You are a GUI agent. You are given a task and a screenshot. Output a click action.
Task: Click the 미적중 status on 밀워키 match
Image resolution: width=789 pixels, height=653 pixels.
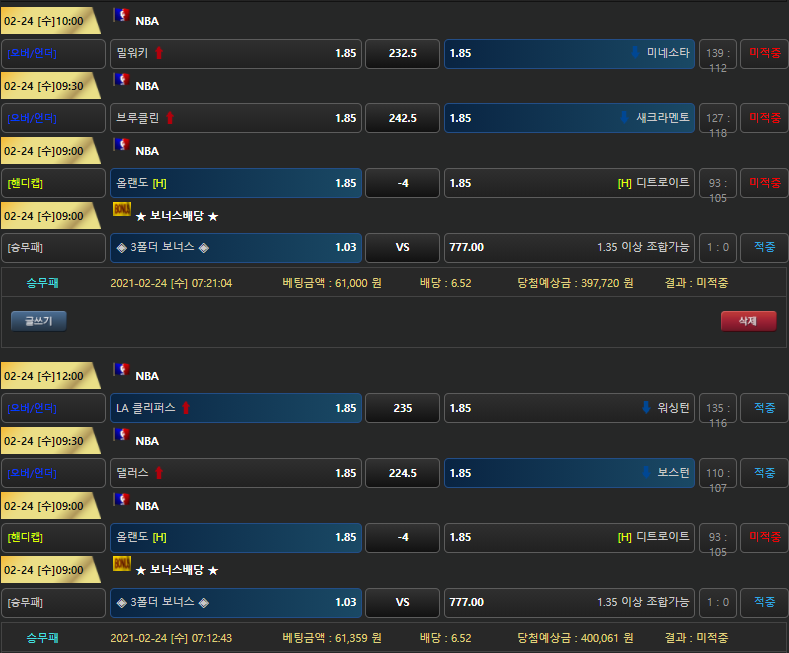(x=764, y=53)
